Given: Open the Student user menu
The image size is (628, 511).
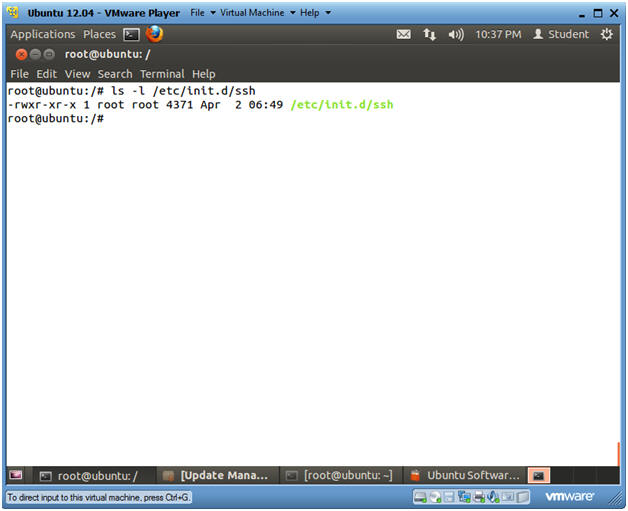Looking at the screenshot, I should (x=561, y=34).
